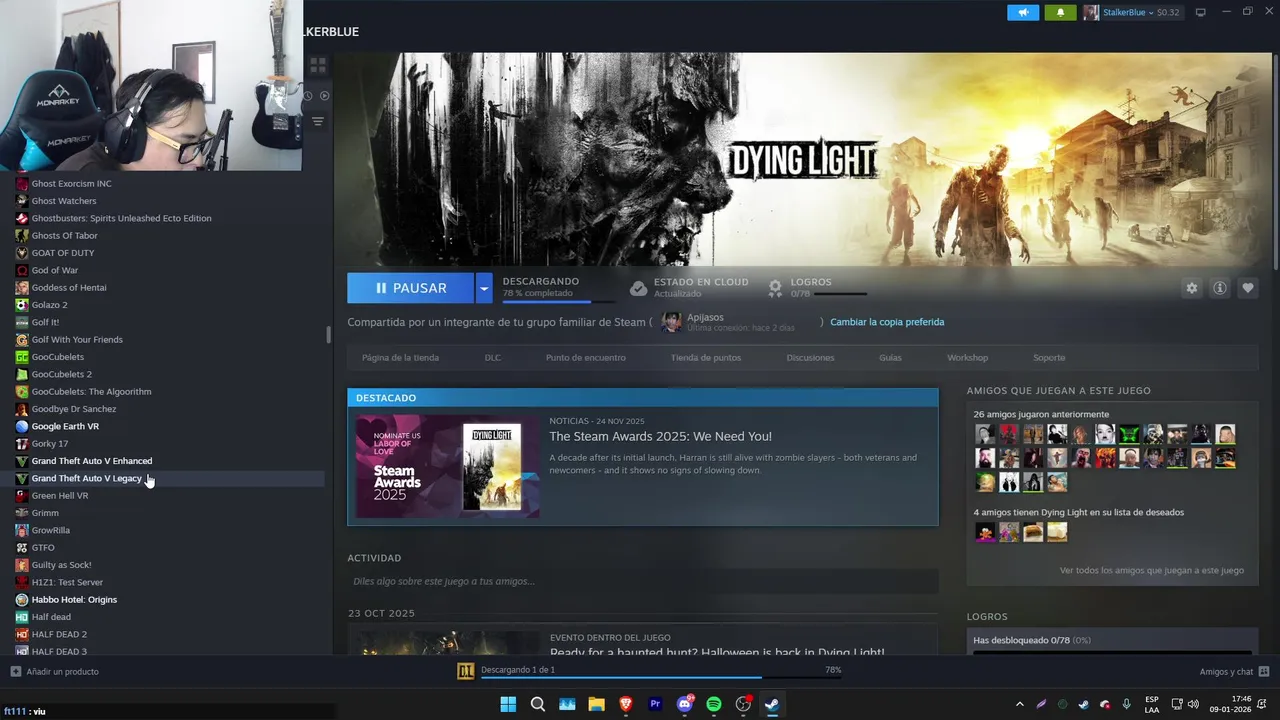Open the Discusiones tab
The height and width of the screenshot is (720, 1280).
pos(810,357)
